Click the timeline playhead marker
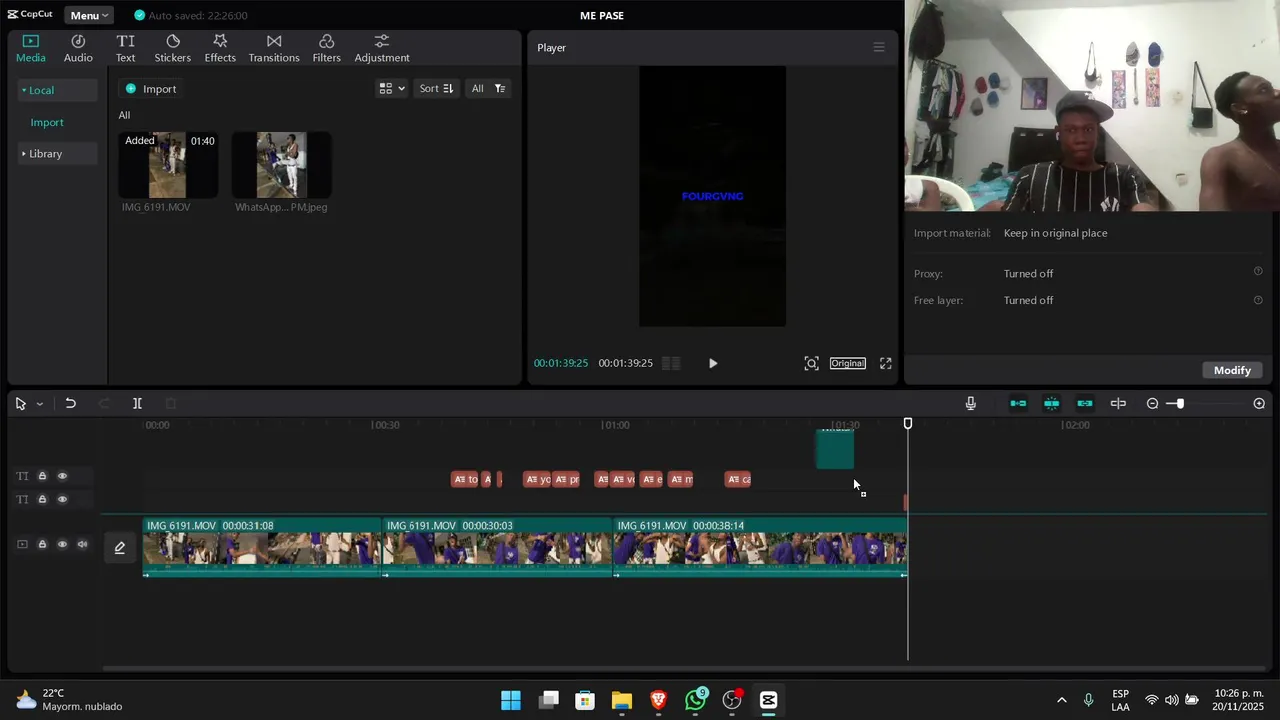Viewport: 1280px width, 720px height. [908, 424]
